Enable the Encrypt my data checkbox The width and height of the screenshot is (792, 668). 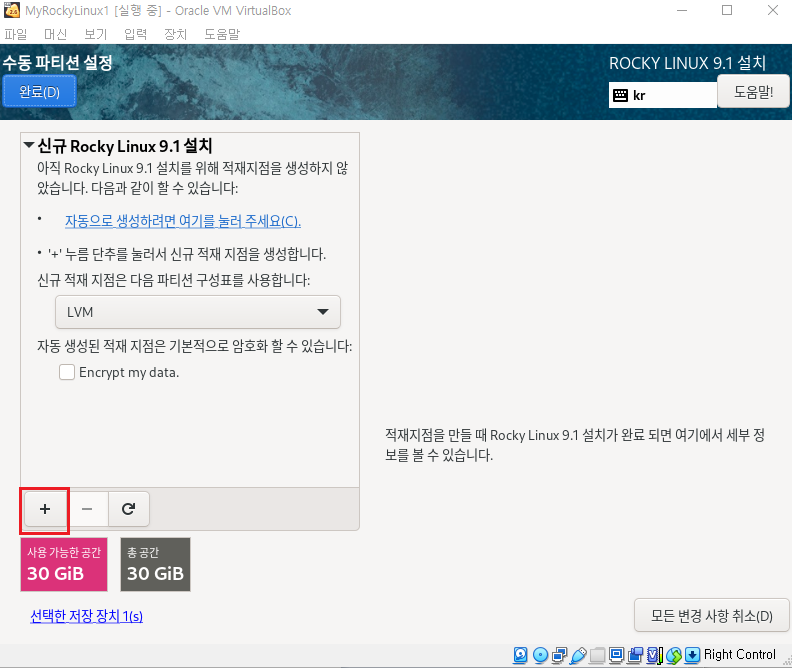(67, 372)
